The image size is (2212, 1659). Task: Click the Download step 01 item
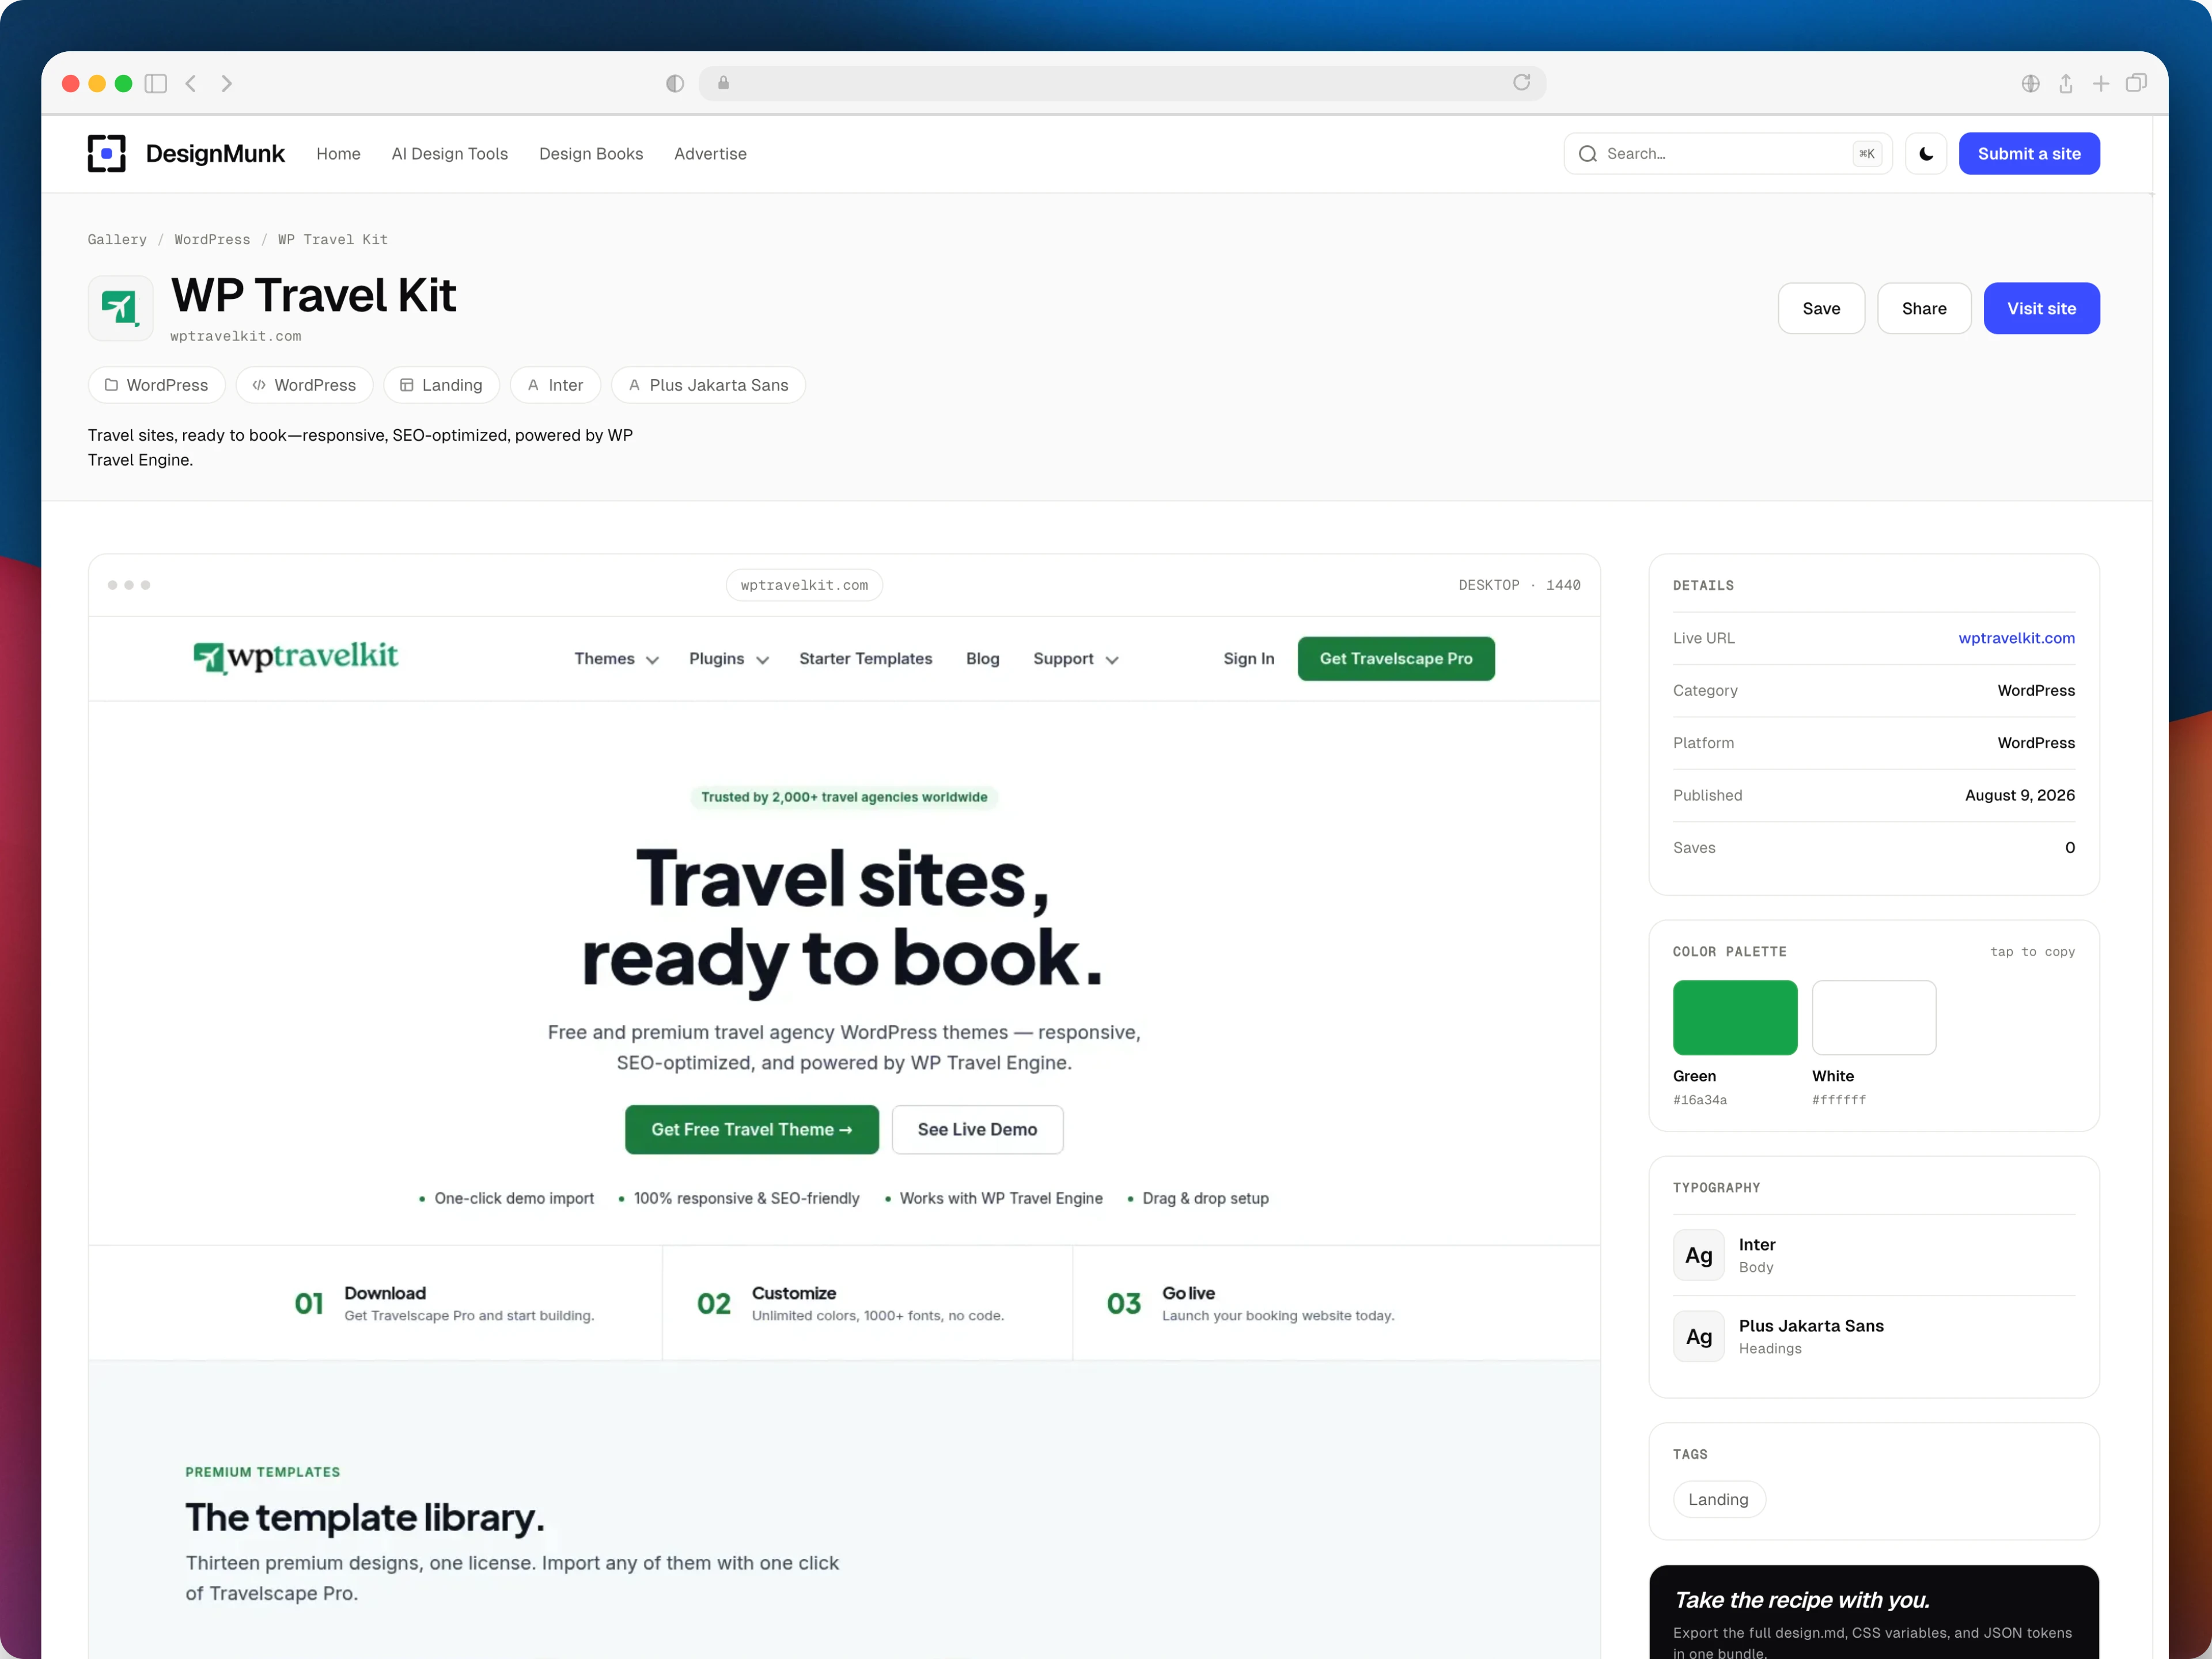(444, 1303)
